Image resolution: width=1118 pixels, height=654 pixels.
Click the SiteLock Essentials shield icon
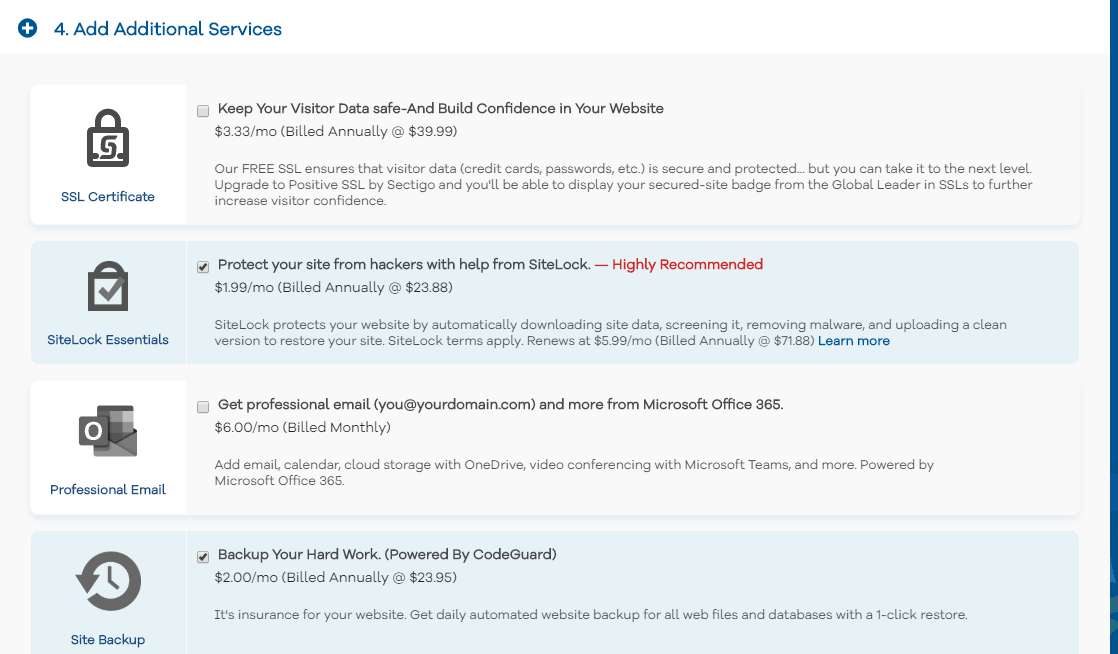tap(108, 286)
